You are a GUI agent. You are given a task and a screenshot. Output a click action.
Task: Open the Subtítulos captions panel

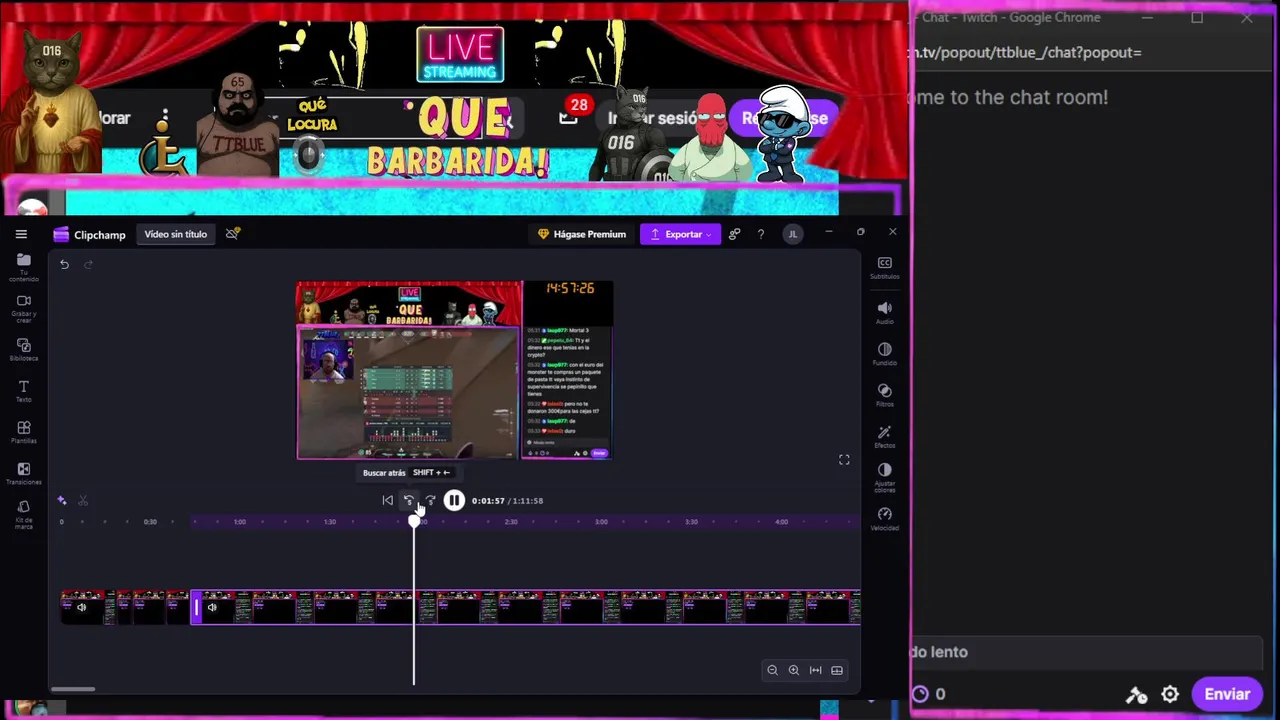[884, 268]
